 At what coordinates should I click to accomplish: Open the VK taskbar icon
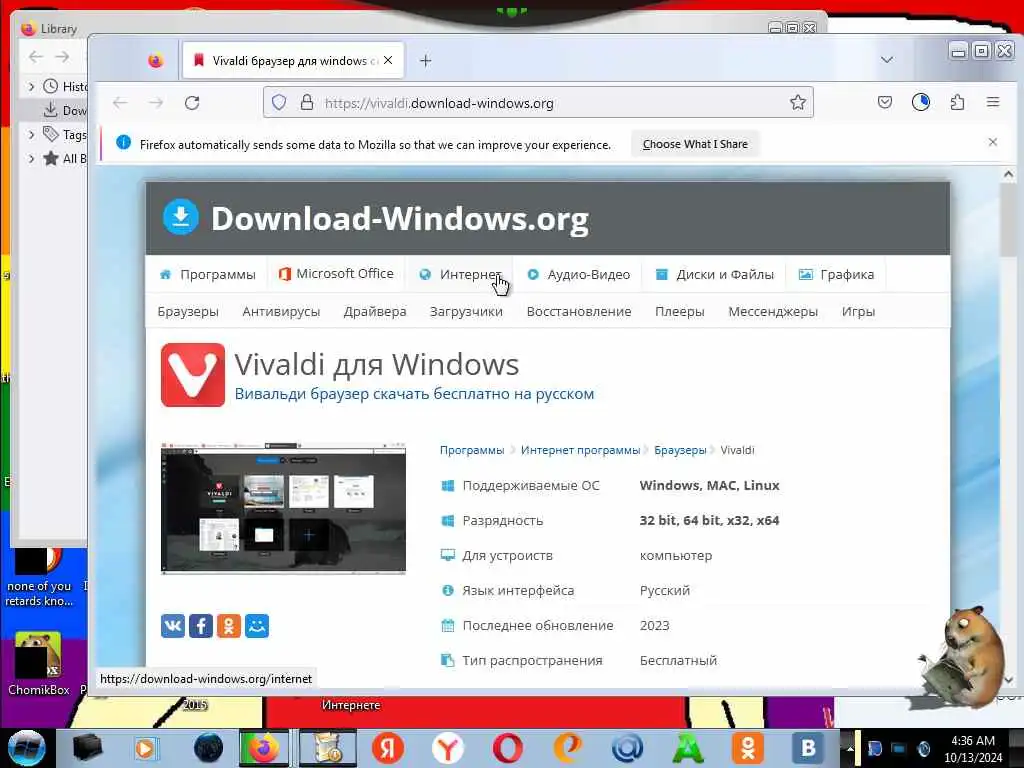point(808,748)
